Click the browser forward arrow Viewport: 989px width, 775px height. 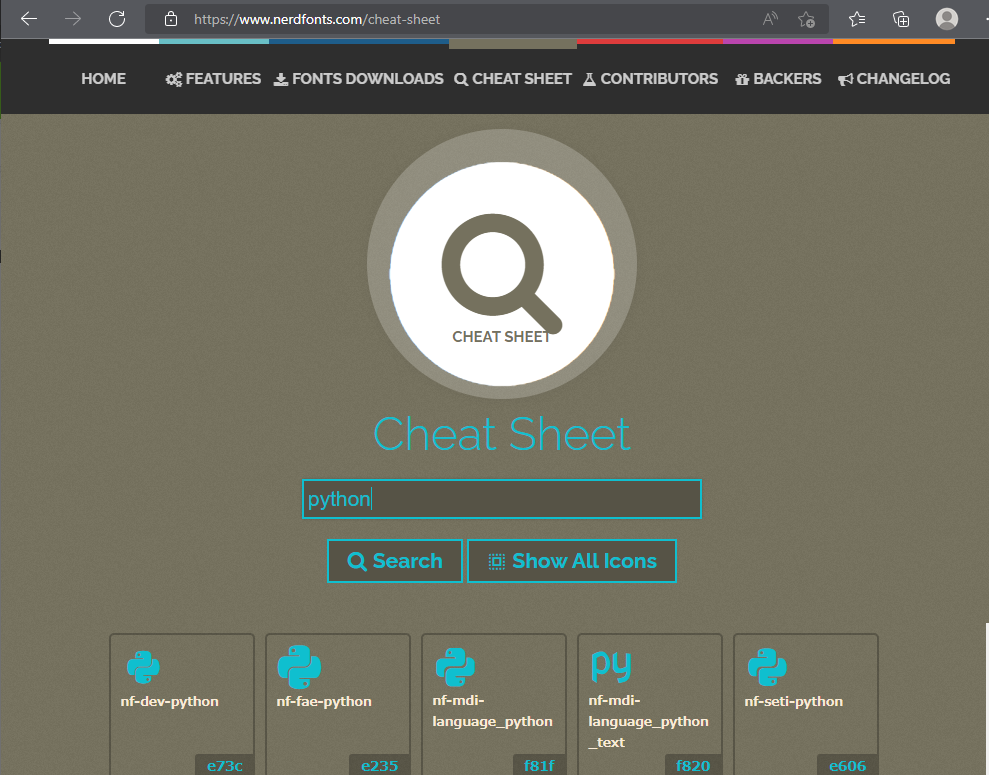73,19
